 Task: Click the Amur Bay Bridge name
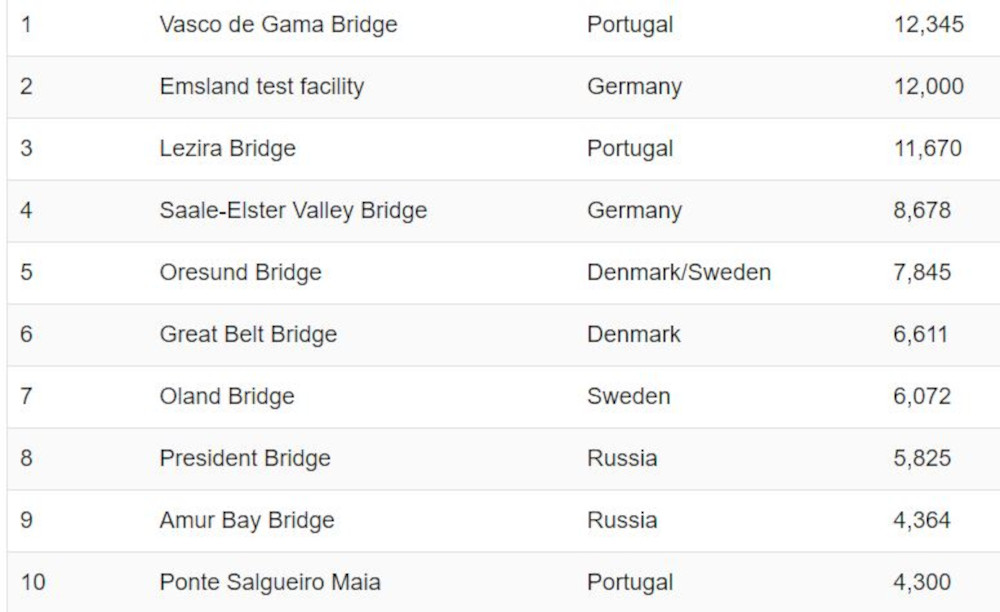point(247,521)
